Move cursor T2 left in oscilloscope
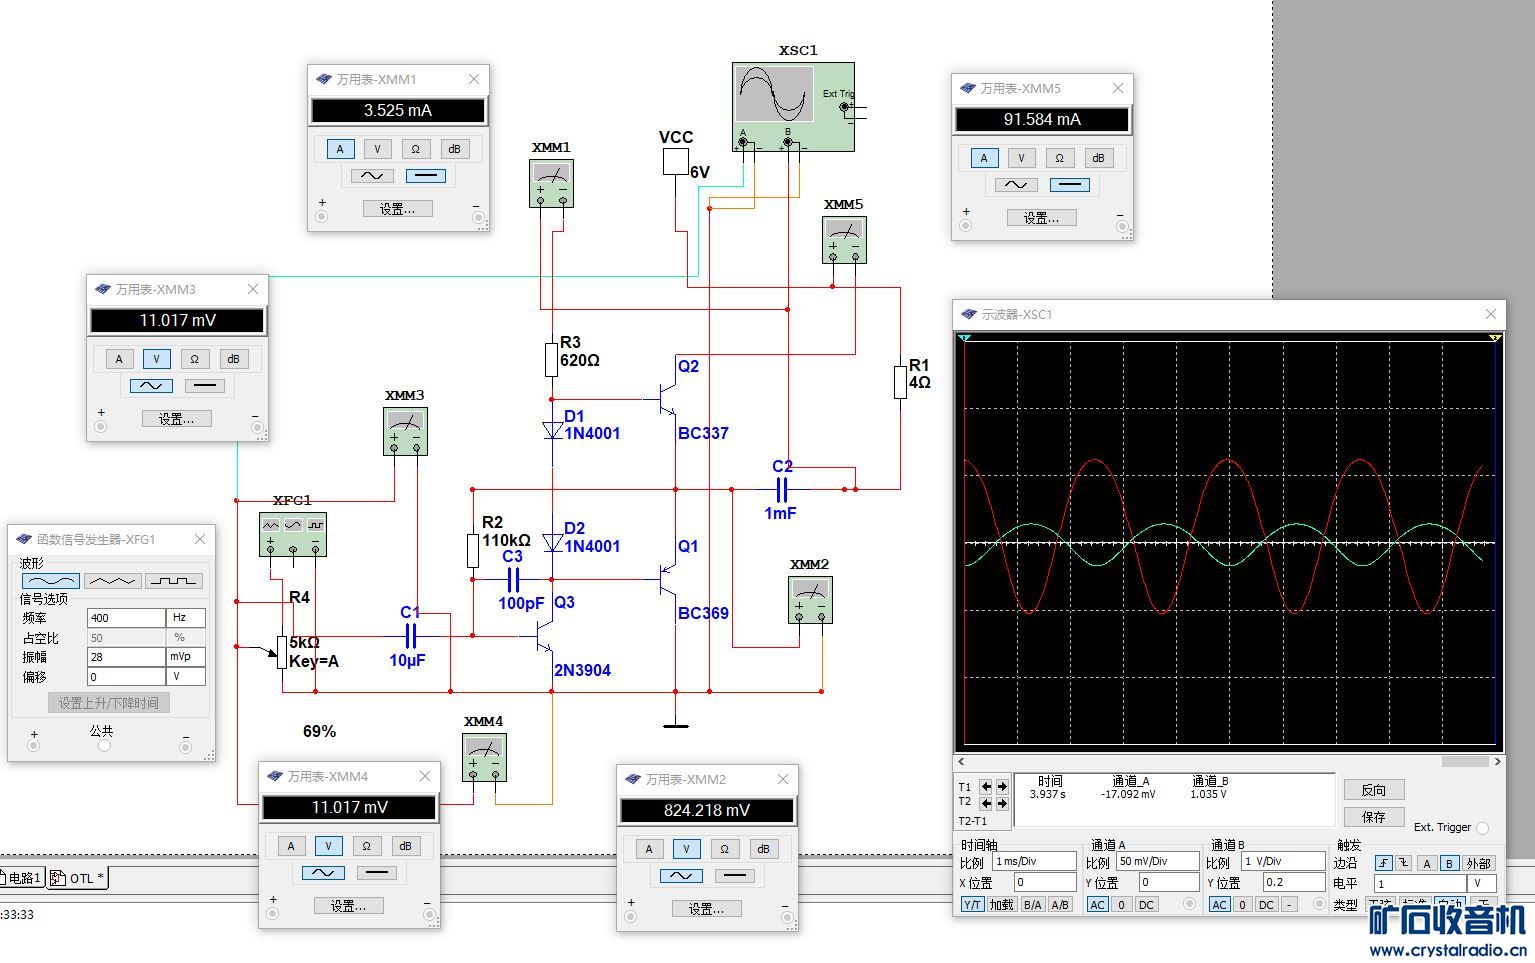 (986, 803)
